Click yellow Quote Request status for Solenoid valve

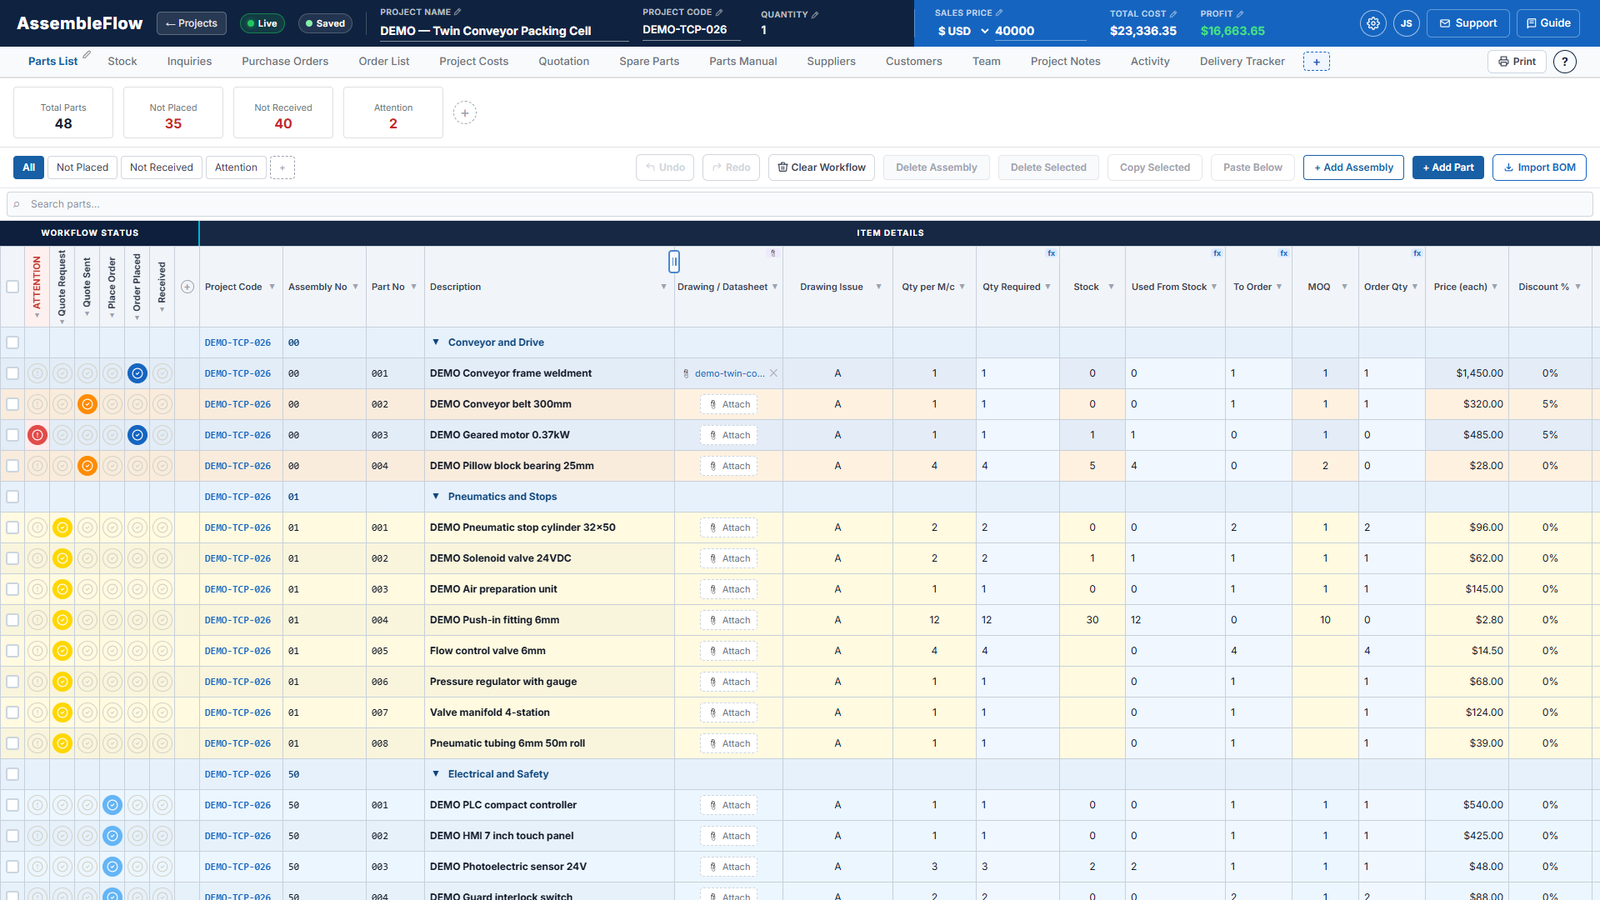(62, 558)
